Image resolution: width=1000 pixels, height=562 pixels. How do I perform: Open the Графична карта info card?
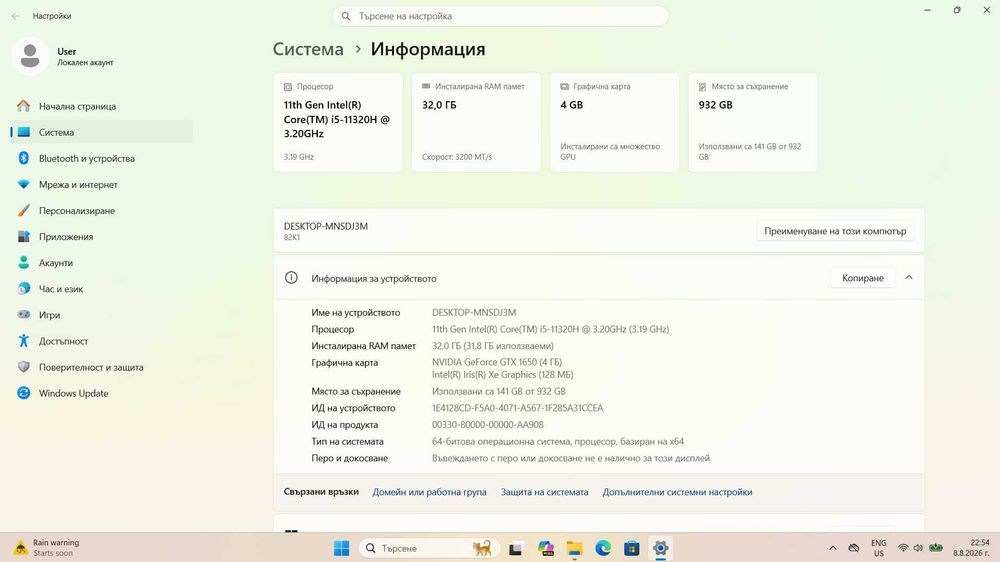click(615, 122)
